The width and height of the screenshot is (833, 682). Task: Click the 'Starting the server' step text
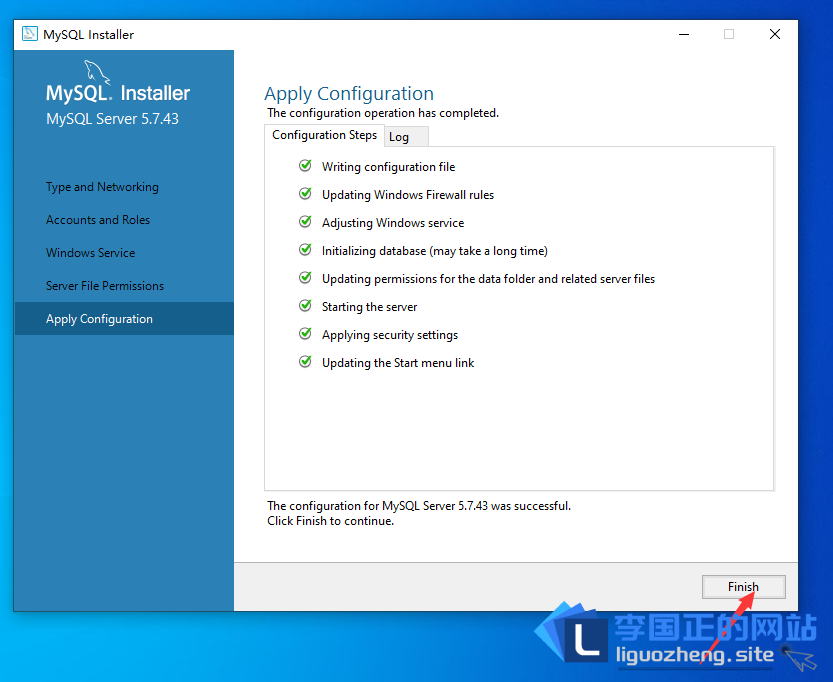click(370, 307)
